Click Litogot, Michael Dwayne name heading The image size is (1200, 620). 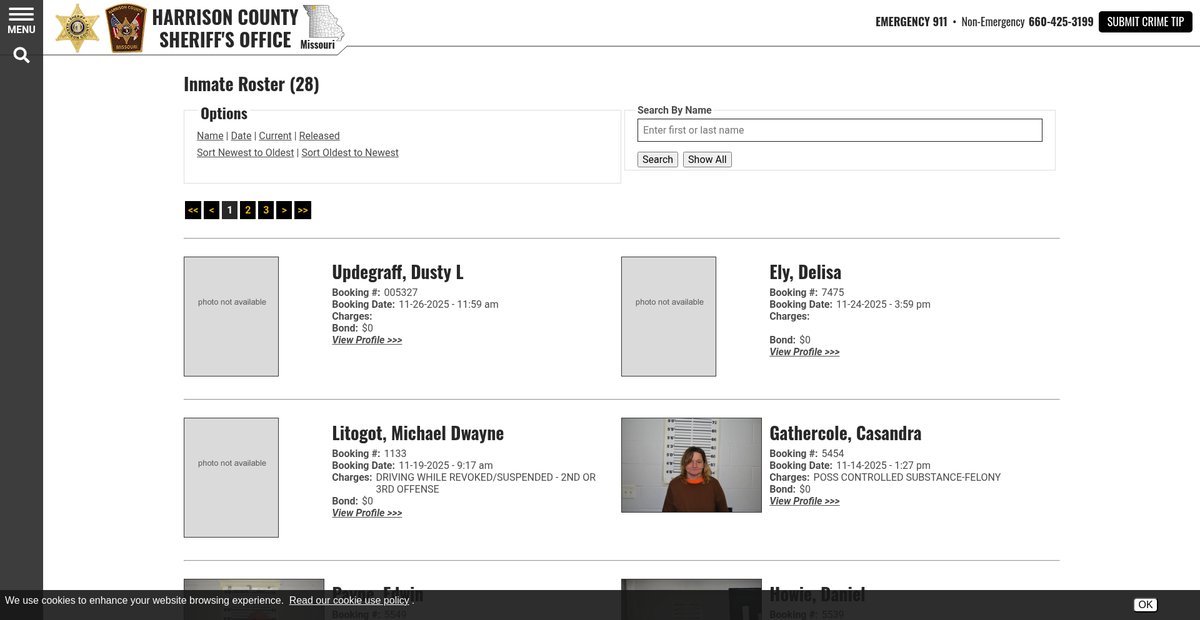(x=418, y=433)
